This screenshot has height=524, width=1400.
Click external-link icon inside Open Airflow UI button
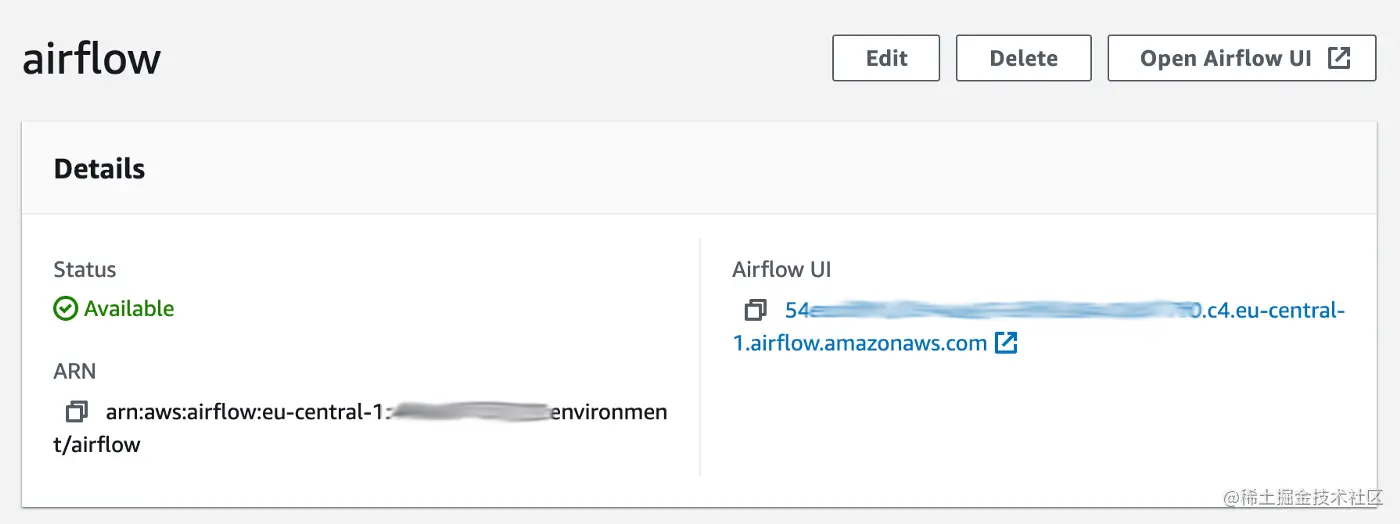[x=1338, y=58]
